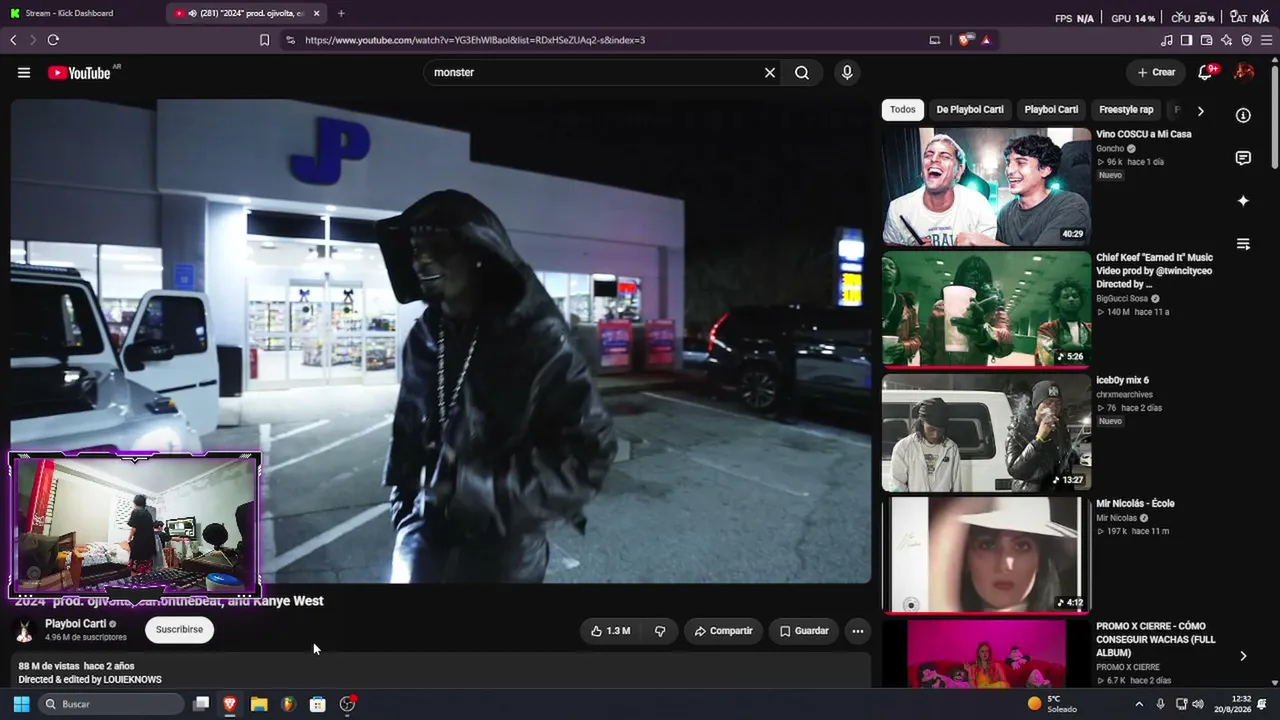Screen dimensions: 1280x720
Task: Open Leo AI sparkle in toolbar
Action: (x=1226, y=40)
